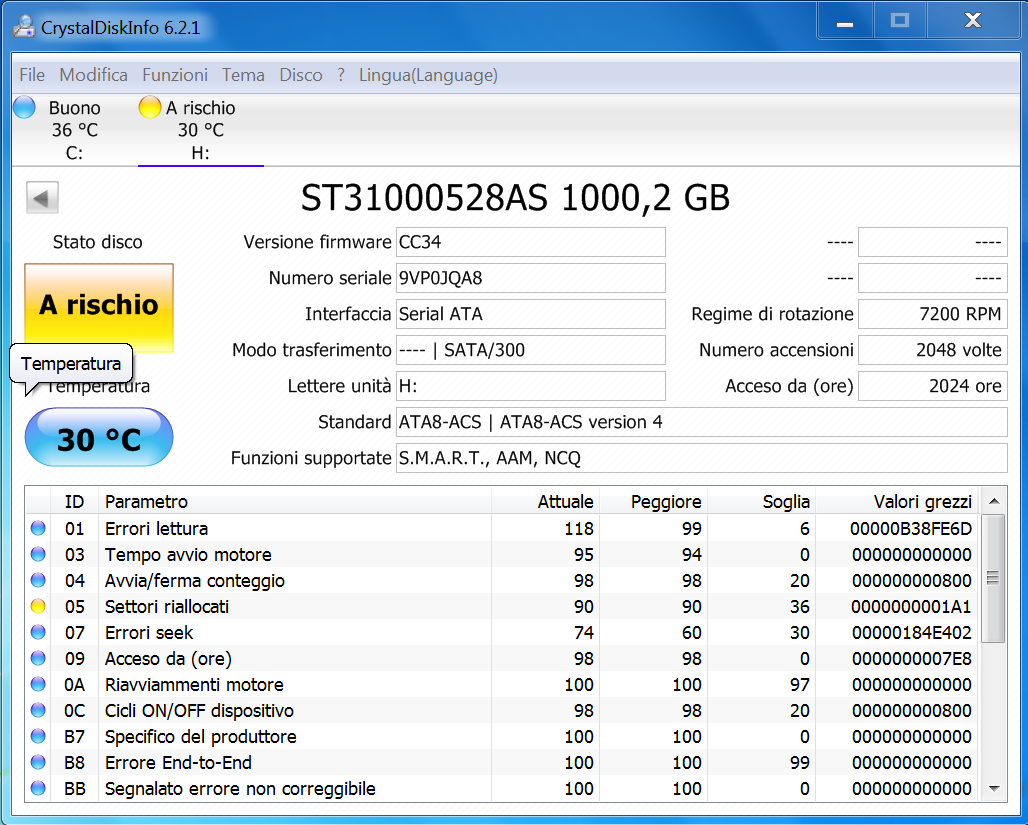Click the Acceso da (ore) value 2024 ore
Screen dimensions: 1028x825
933,386
